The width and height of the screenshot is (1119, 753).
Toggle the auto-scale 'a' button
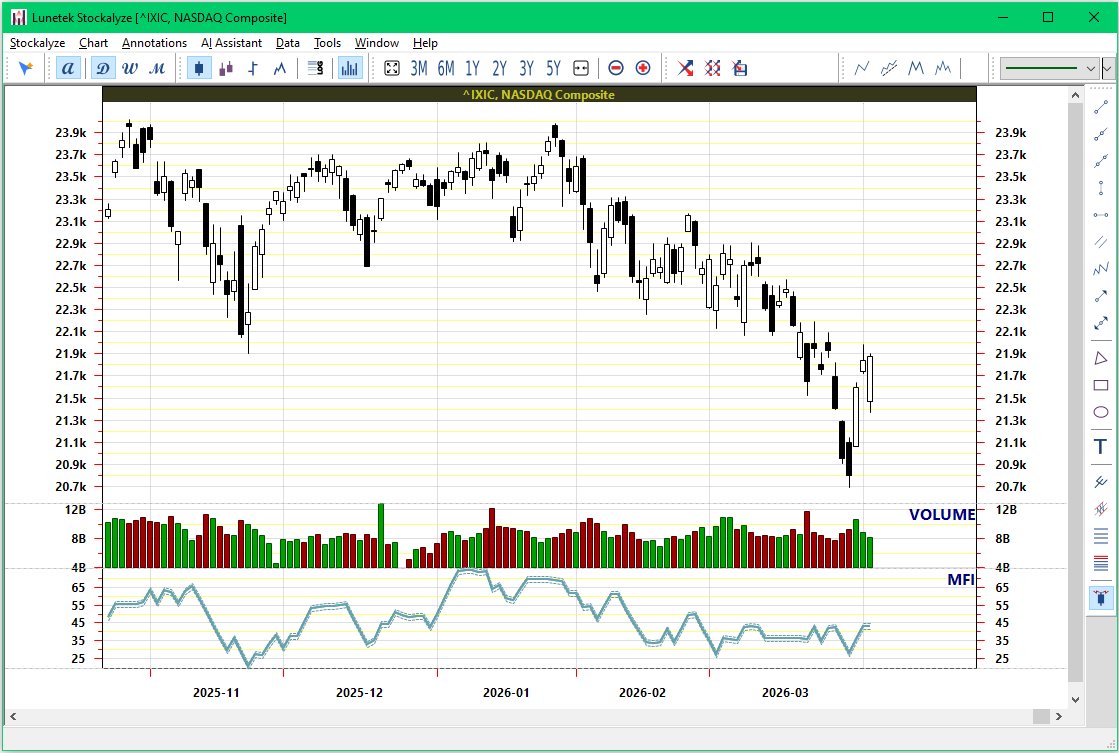66,68
